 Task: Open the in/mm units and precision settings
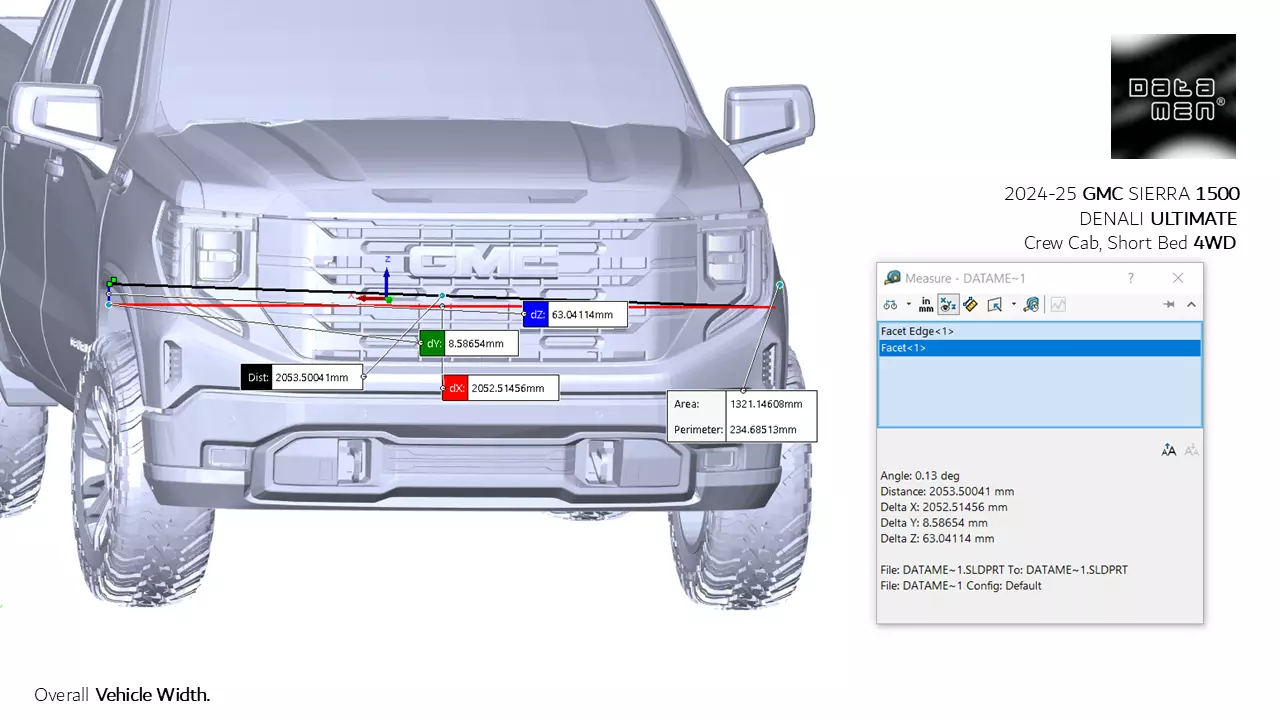click(926, 304)
